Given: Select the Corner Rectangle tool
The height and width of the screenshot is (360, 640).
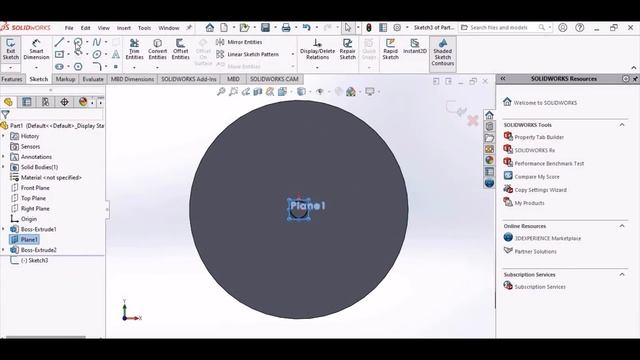Looking at the screenshot, I should click(60, 54).
